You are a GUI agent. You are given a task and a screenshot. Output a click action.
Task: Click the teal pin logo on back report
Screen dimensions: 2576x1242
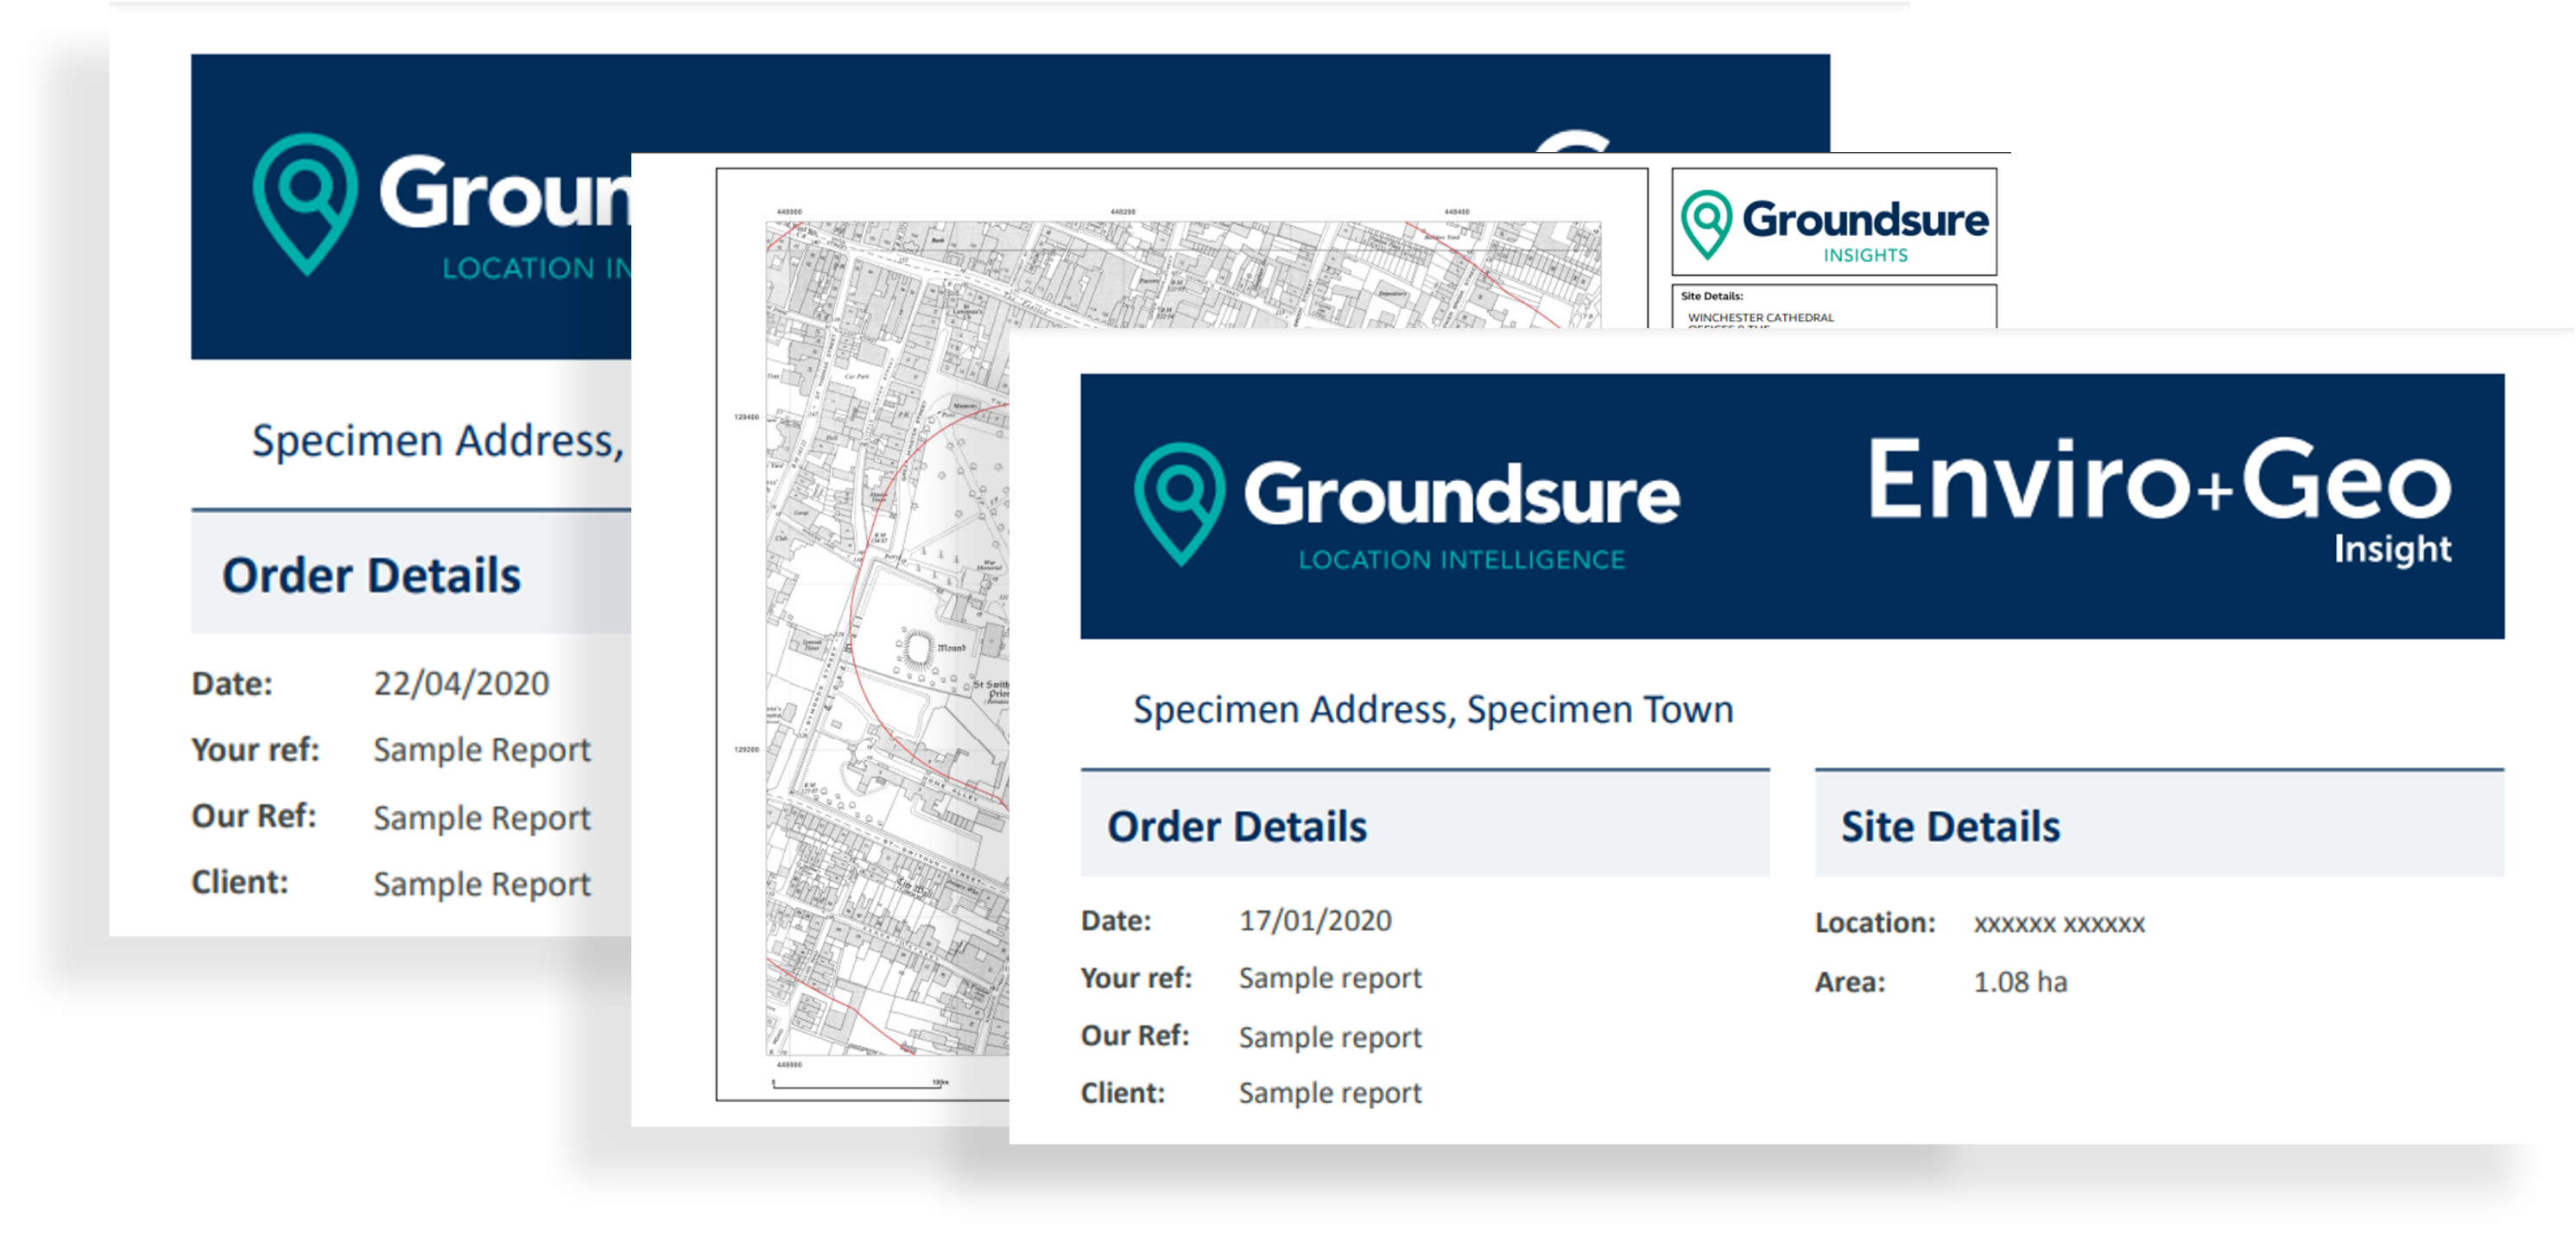click(305, 203)
